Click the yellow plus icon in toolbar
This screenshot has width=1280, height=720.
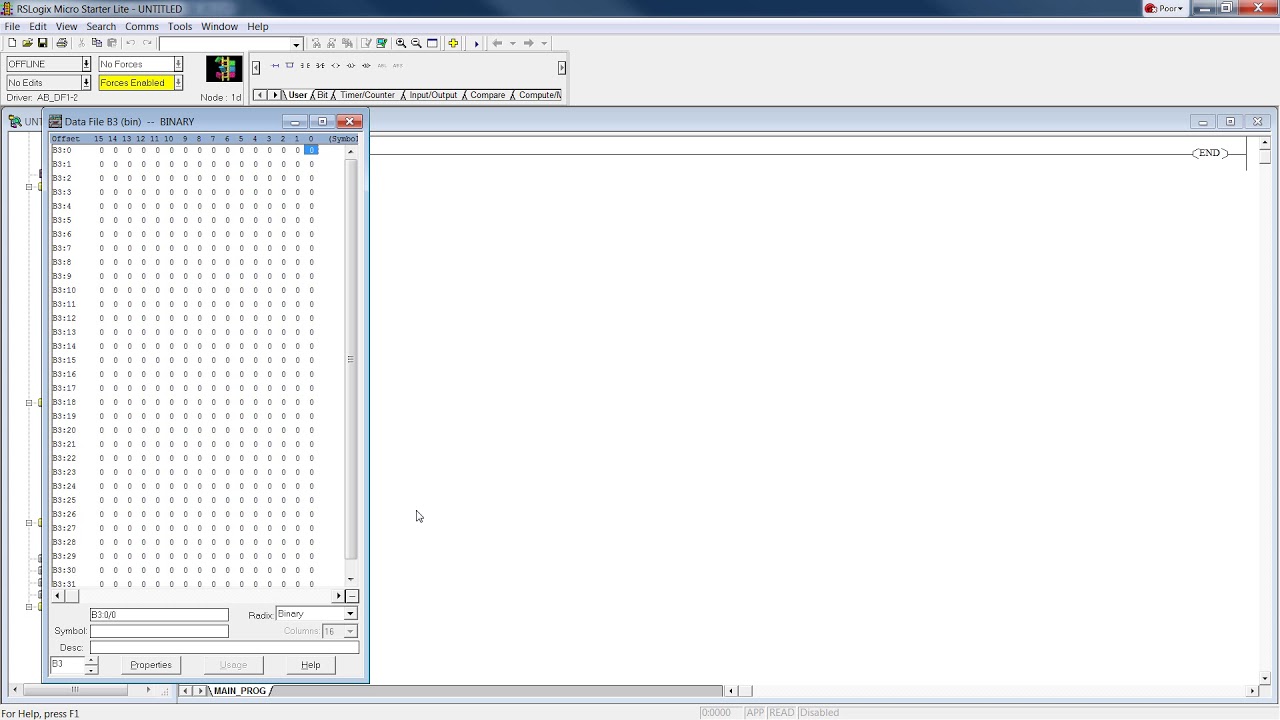pos(453,43)
